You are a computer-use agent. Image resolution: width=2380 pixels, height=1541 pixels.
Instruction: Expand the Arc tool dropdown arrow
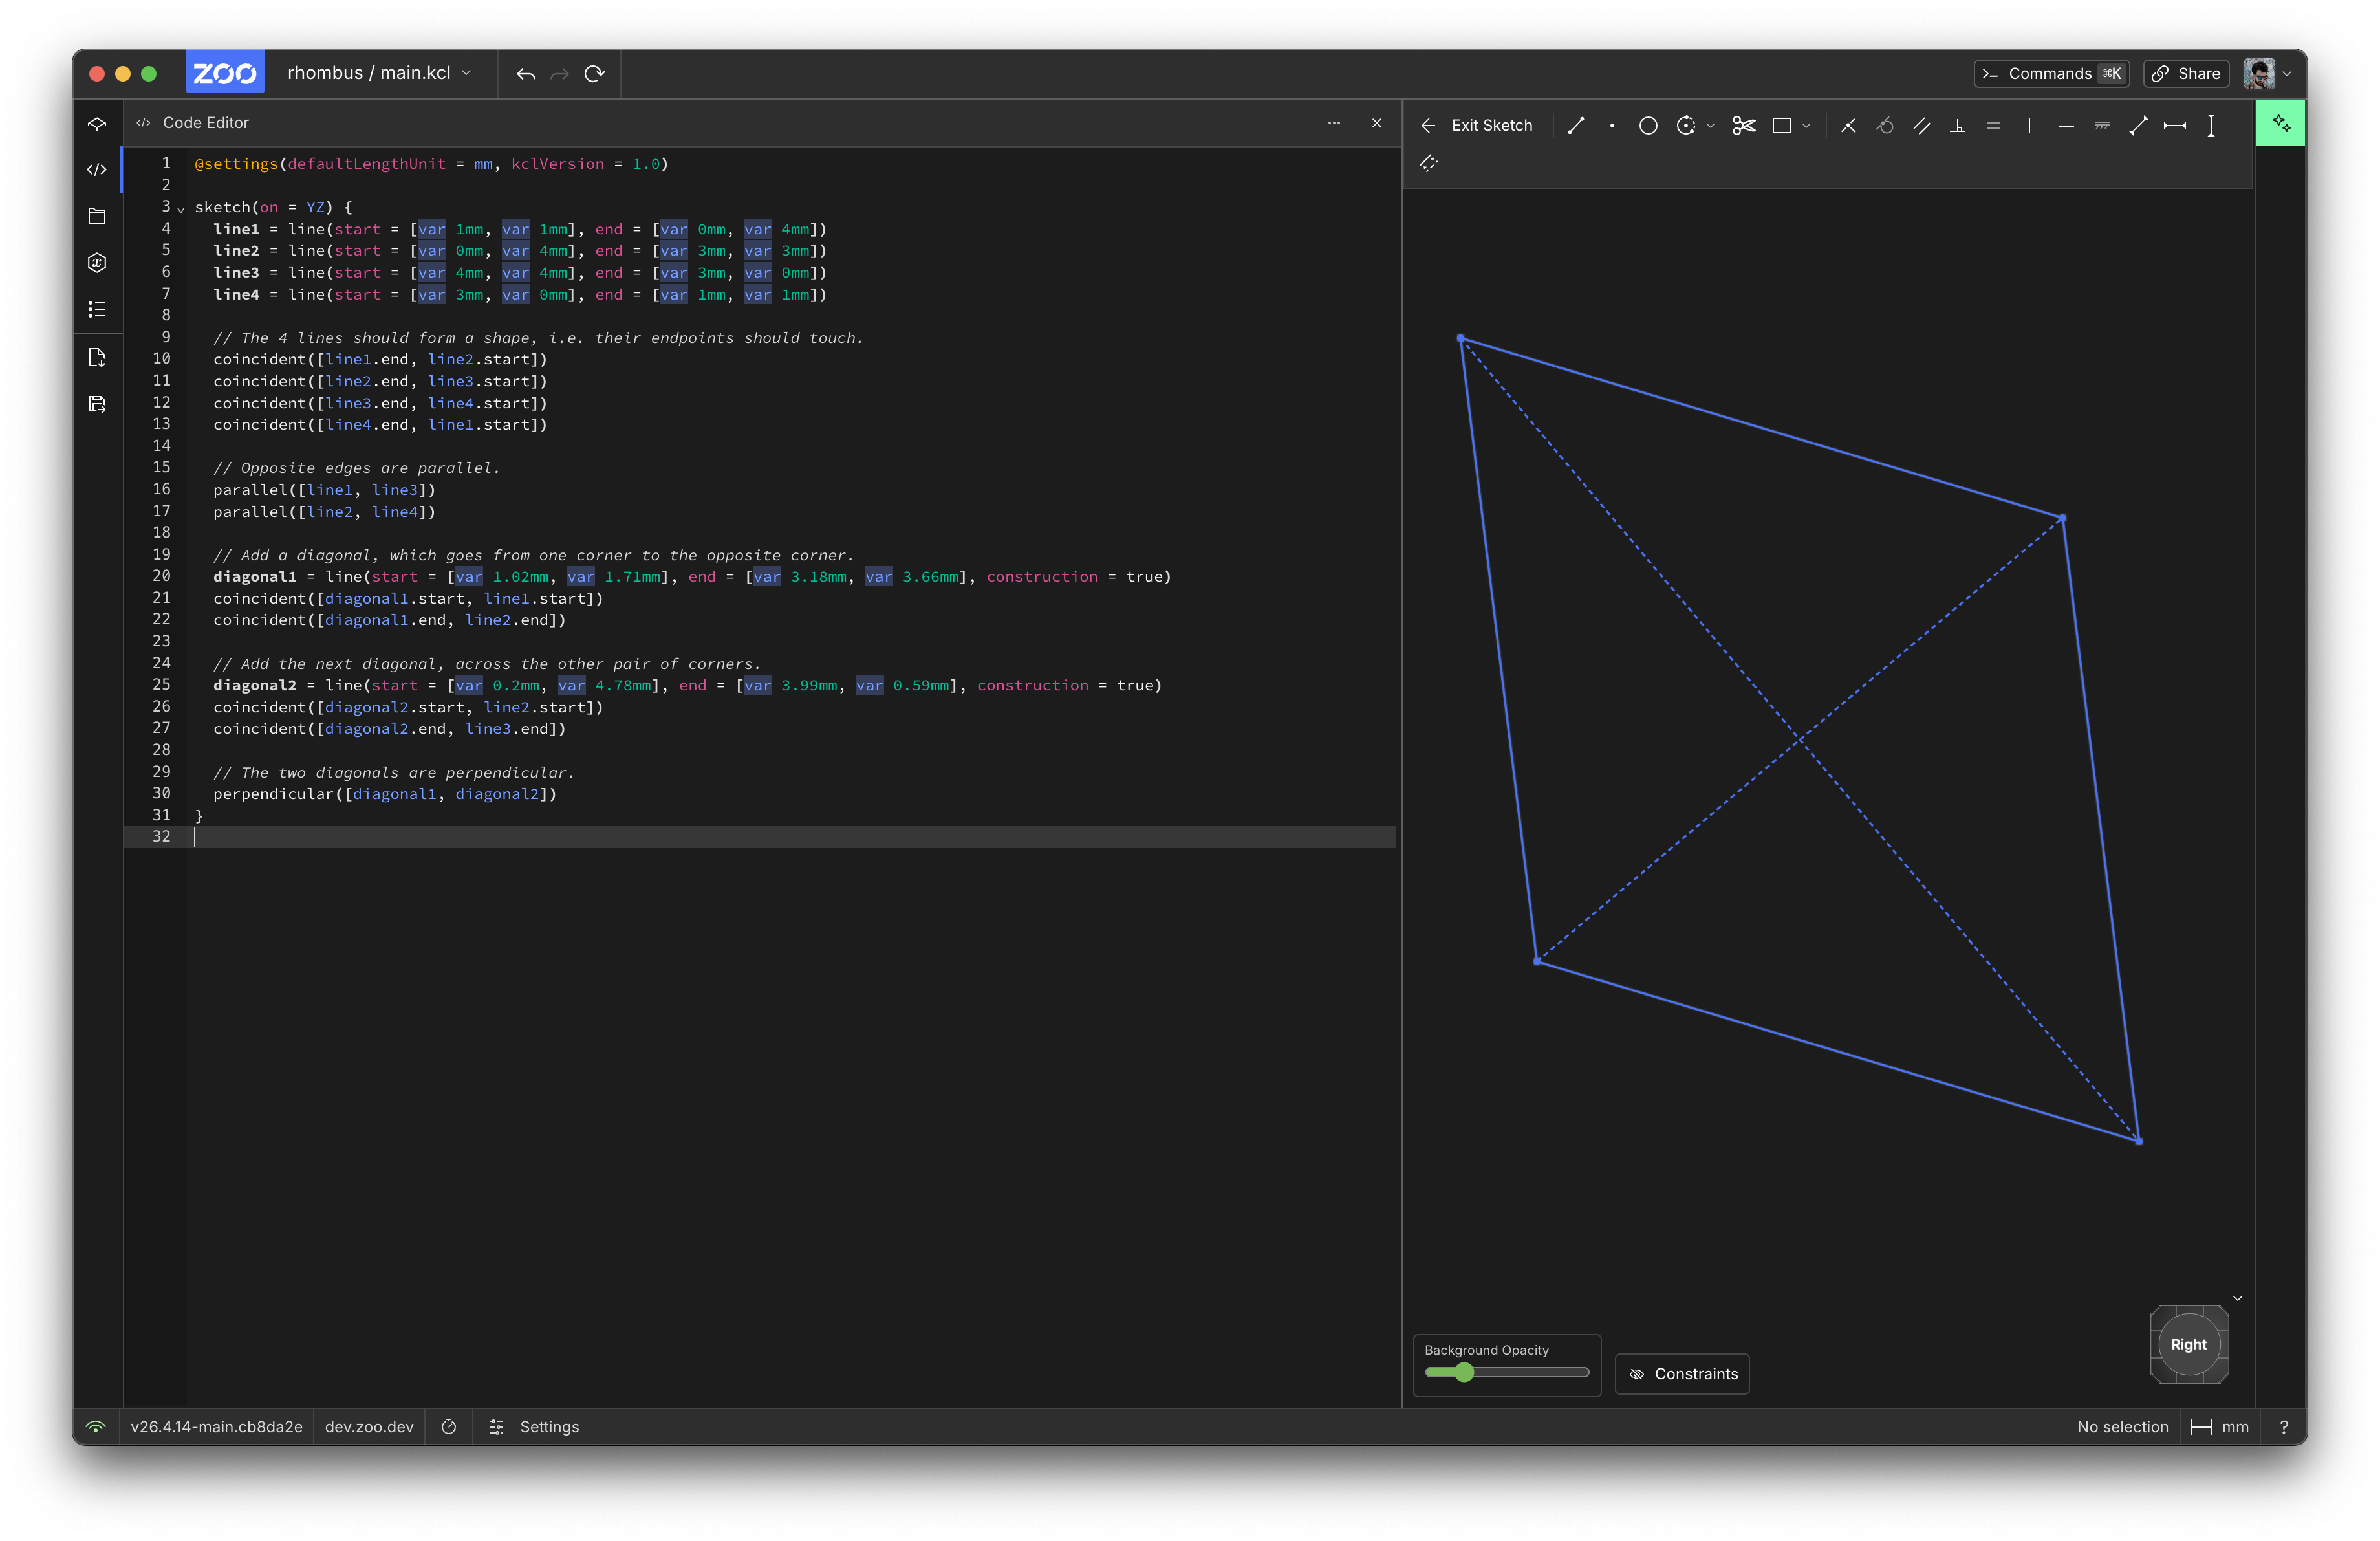pyautogui.click(x=1711, y=126)
